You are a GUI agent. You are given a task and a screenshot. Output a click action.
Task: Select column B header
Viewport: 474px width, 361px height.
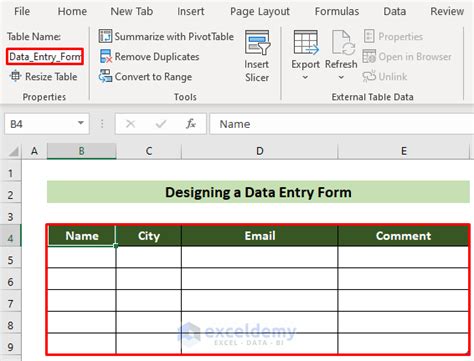click(x=82, y=151)
